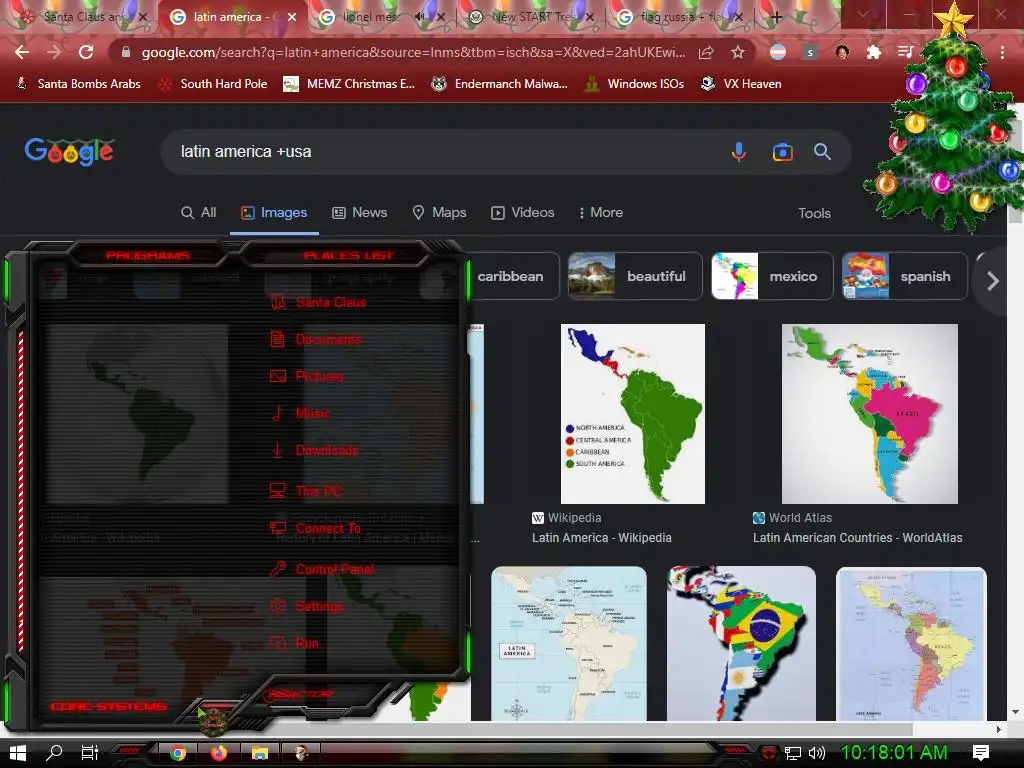Submit the search with the magnifier icon

point(822,152)
